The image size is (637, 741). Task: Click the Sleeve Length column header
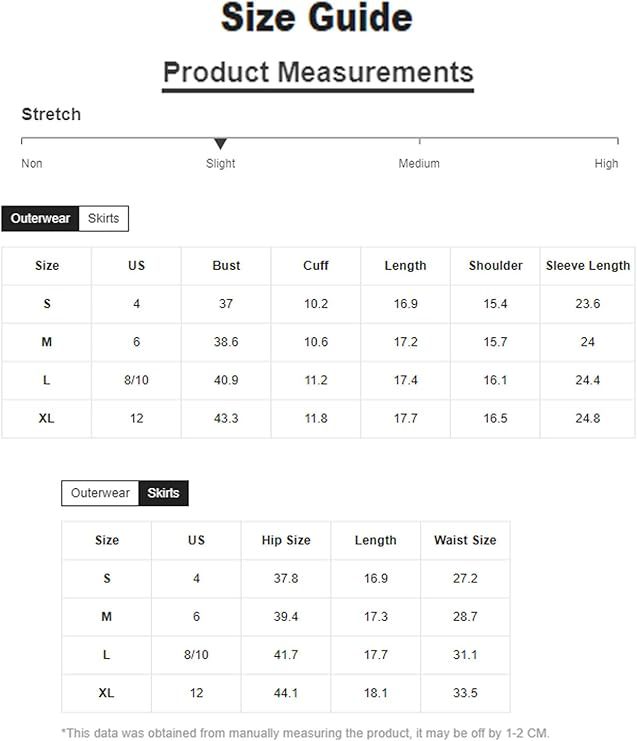(587, 266)
